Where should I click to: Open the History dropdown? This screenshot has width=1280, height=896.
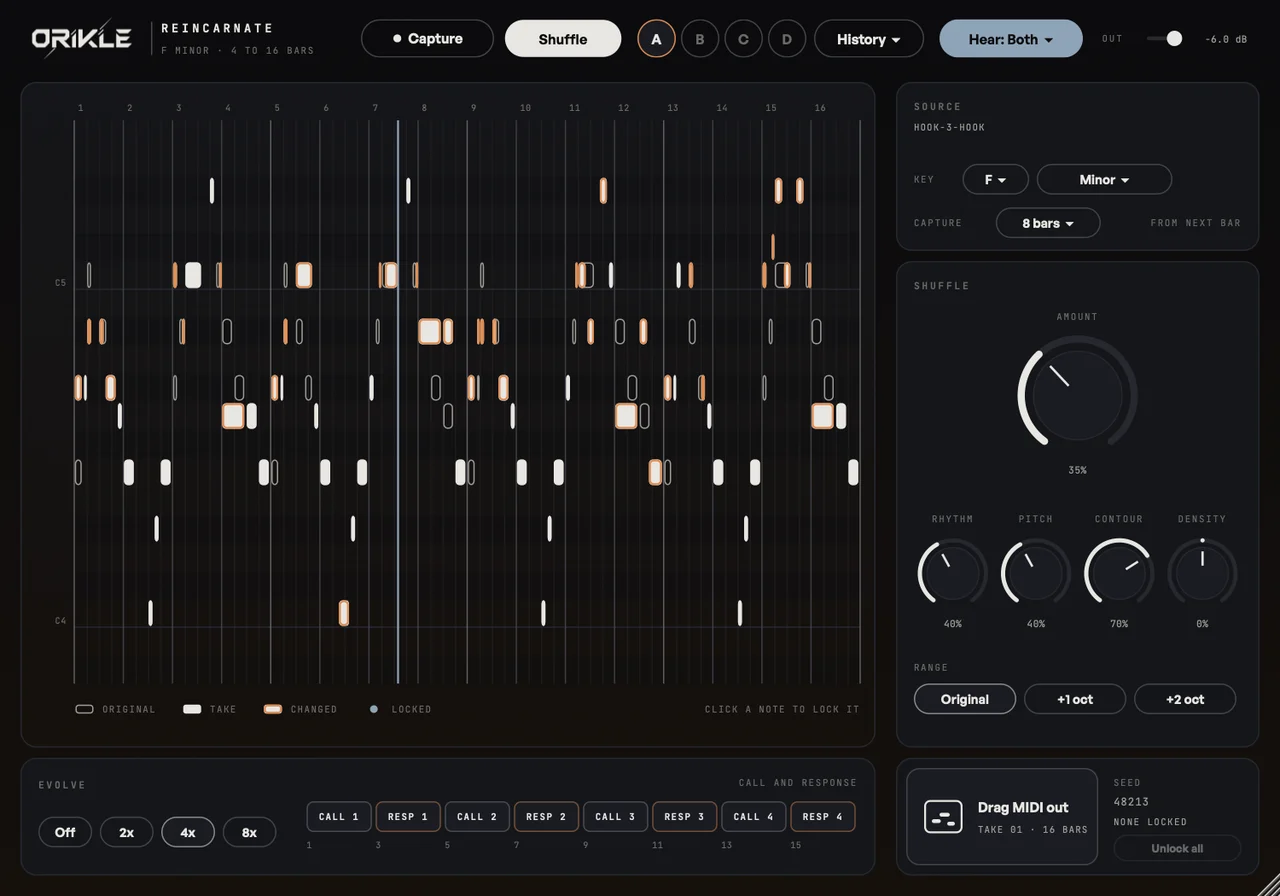[x=869, y=39]
